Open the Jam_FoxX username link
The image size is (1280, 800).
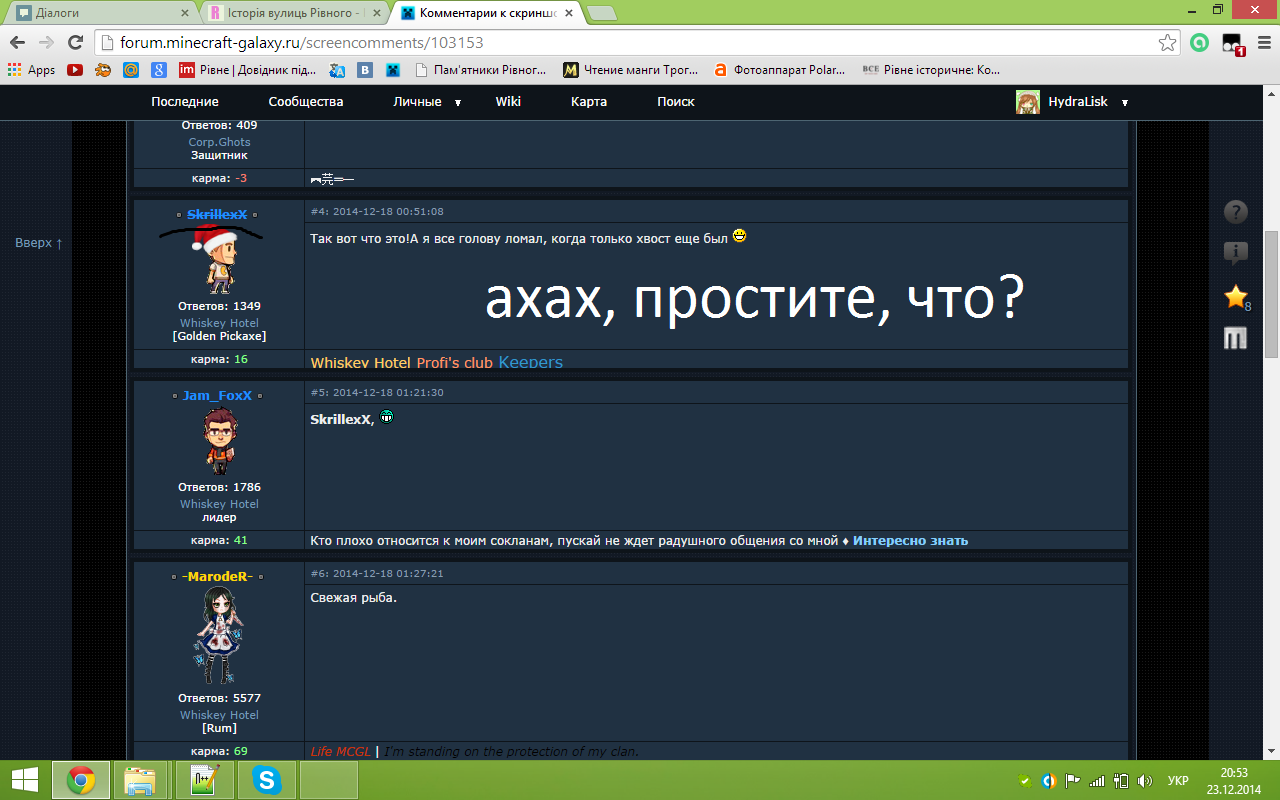pyautogui.click(x=217, y=396)
